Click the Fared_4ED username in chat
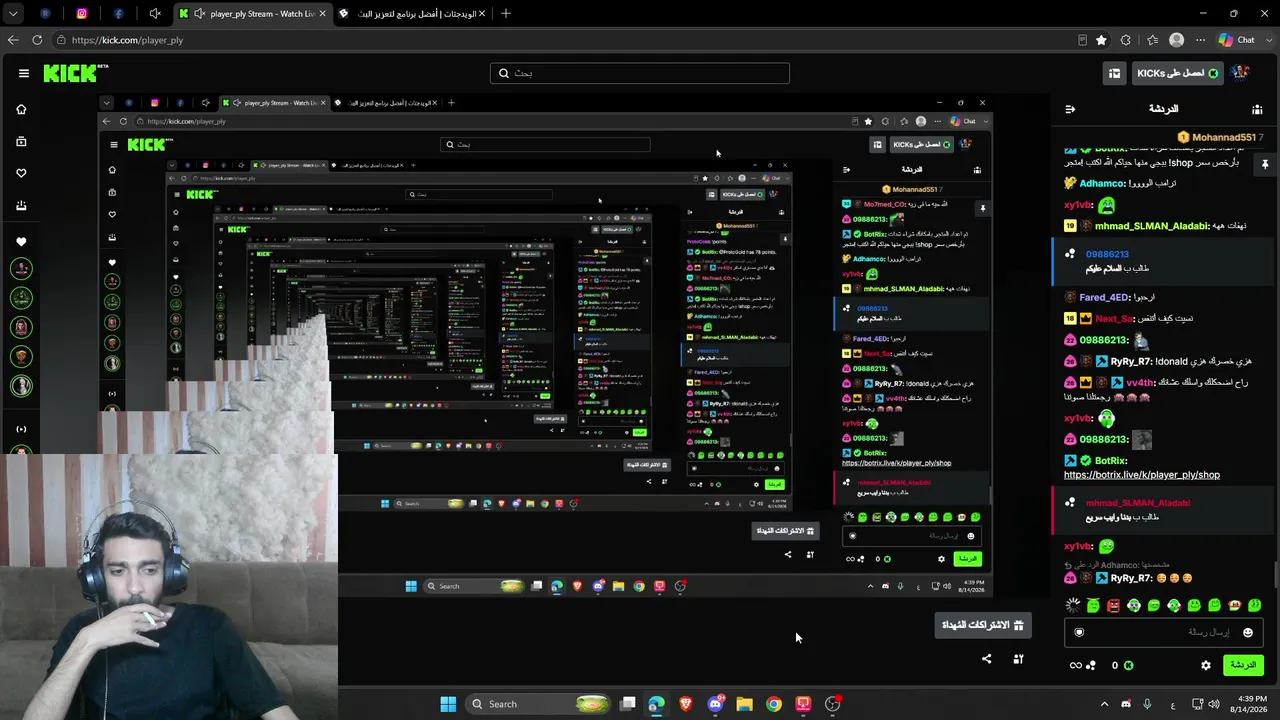Image resolution: width=1280 pixels, height=720 pixels. (x=1104, y=297)
